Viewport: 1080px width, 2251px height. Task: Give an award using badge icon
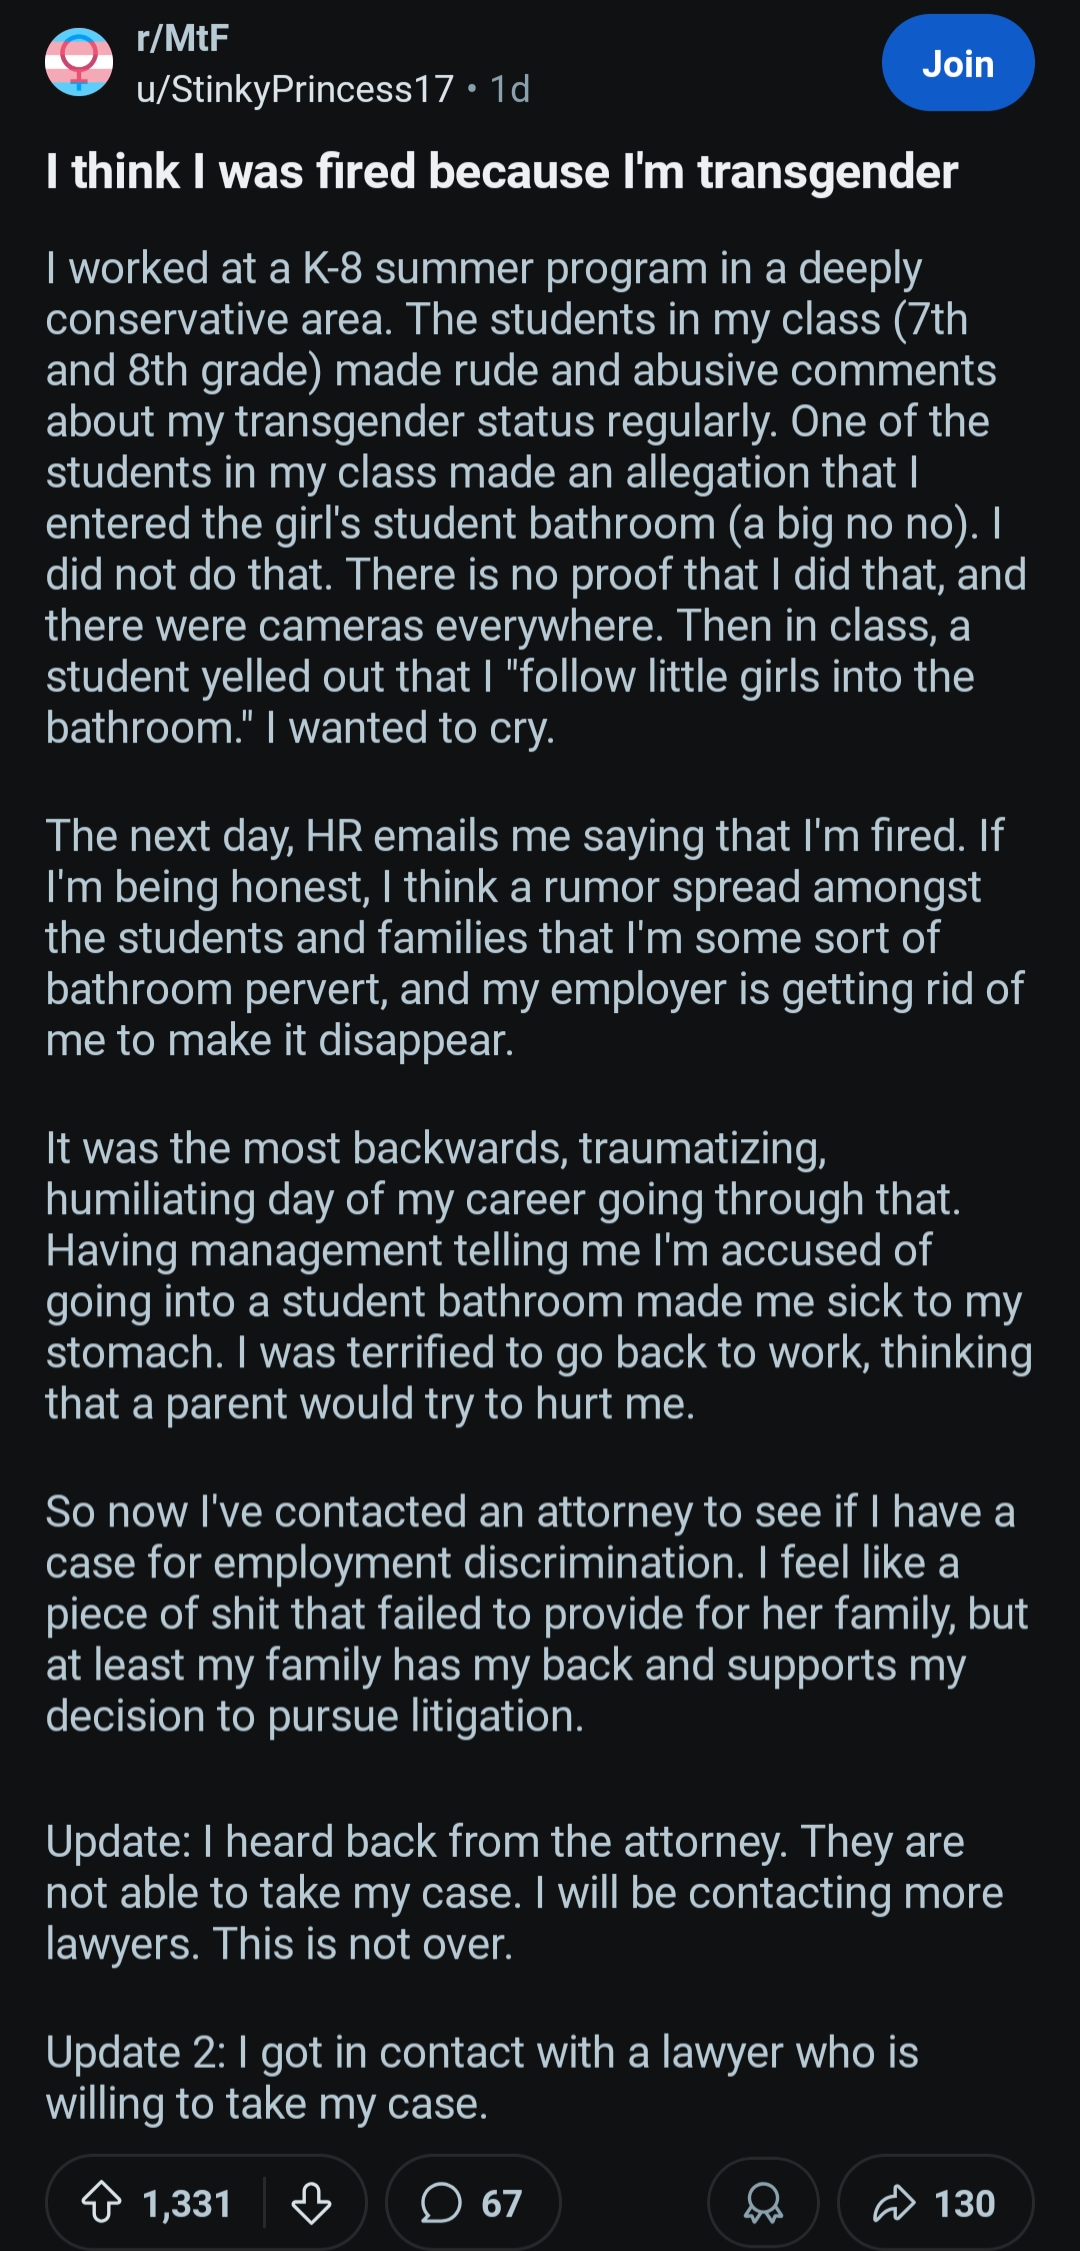pyautogui.click(x=763, y=2203)
